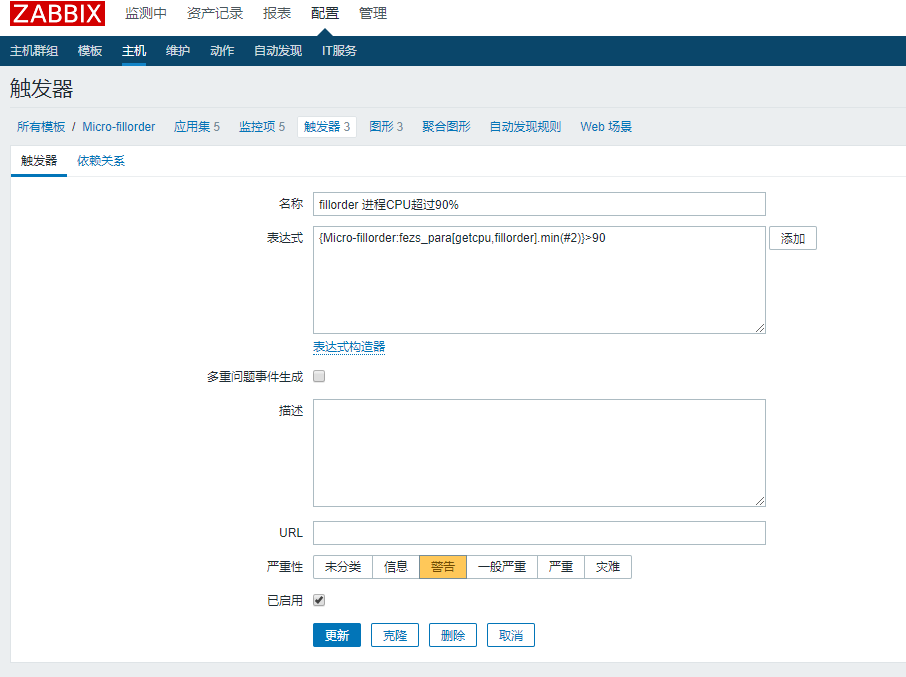906x677 pixels.
Task: Click the 更新 button
Action: point(337,635)
